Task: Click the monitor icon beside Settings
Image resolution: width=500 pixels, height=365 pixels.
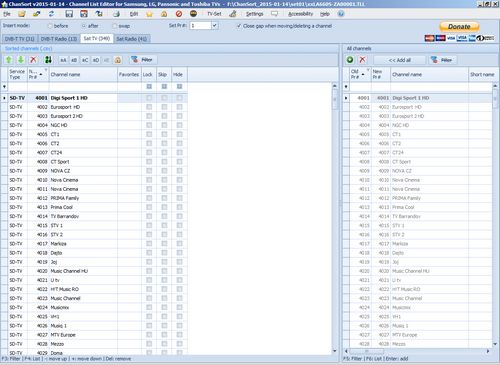Action: [274, 14]
